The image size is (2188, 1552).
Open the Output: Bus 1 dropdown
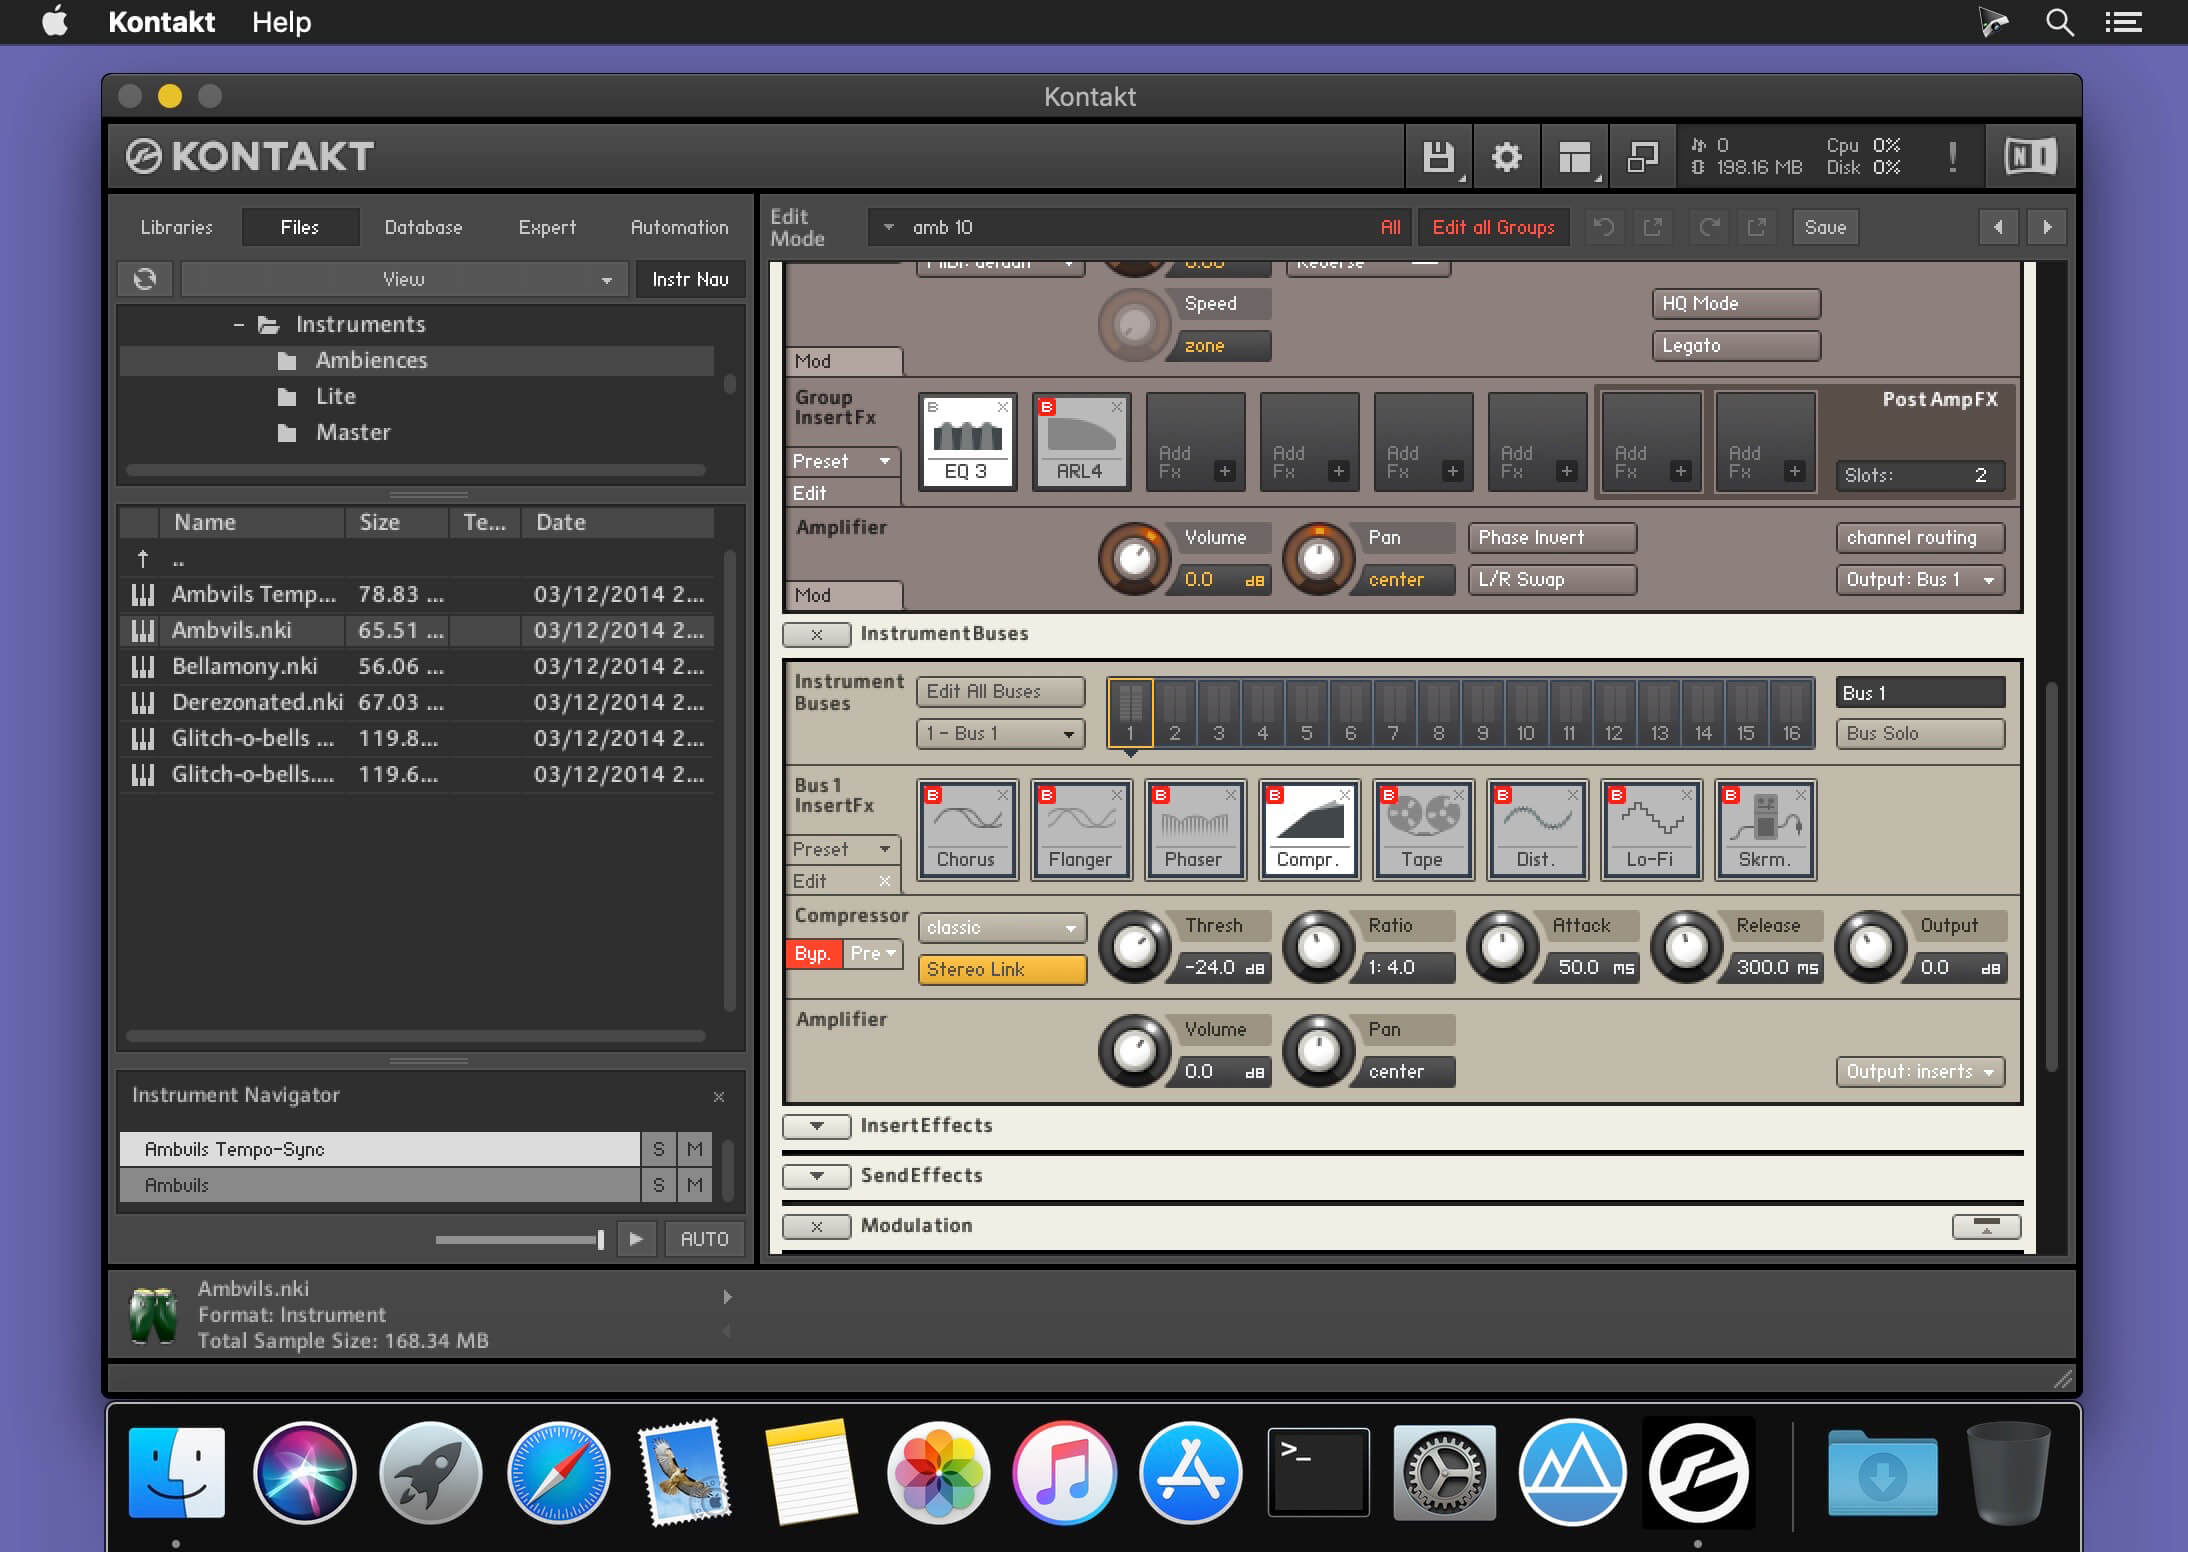[x=1920, y=579]
